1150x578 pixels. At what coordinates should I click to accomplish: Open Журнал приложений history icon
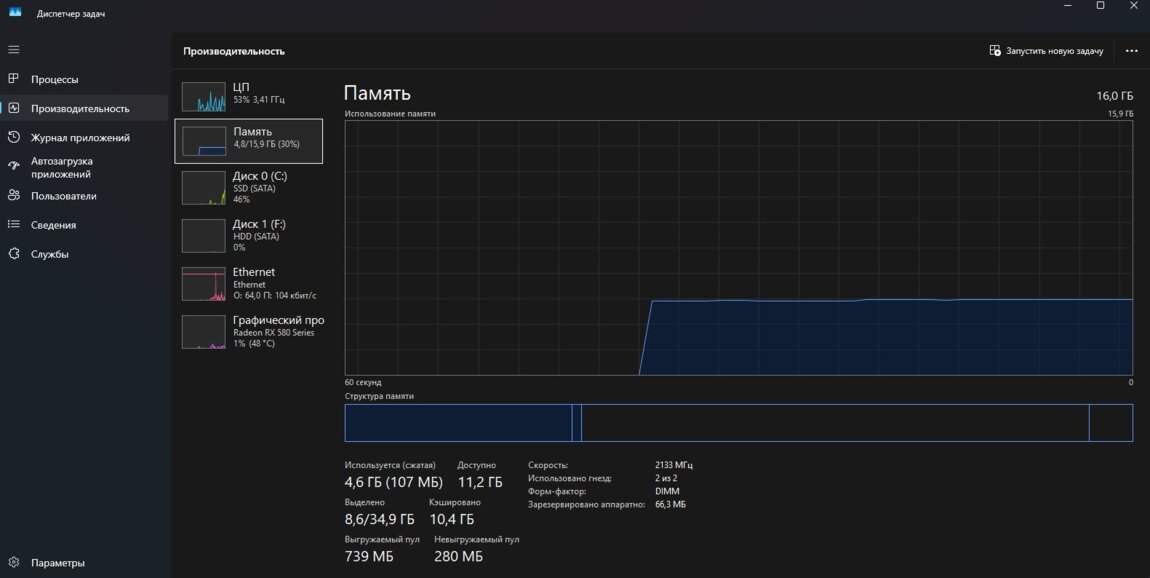coord(13,137)
